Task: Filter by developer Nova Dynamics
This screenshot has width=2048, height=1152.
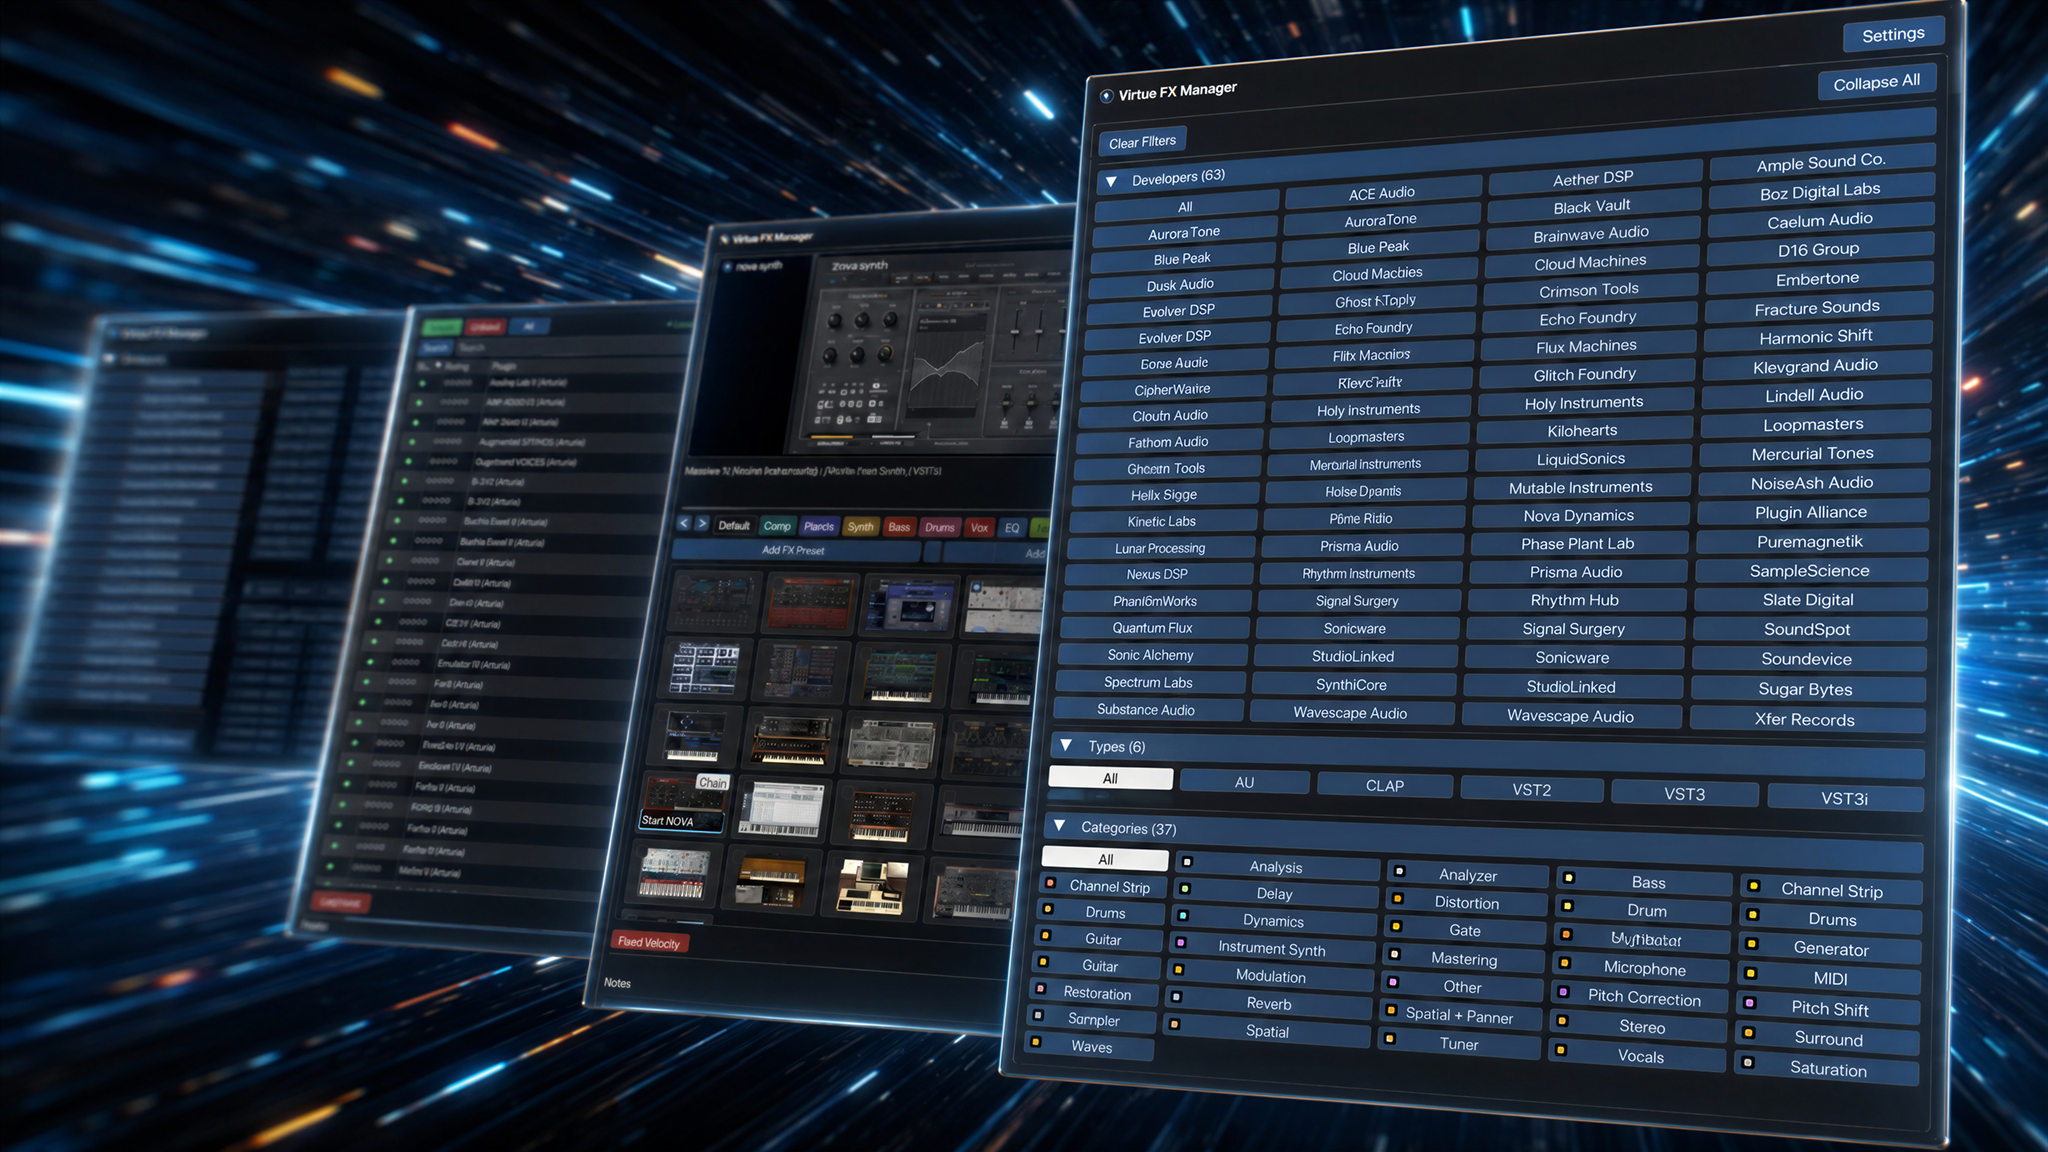Action: (1578, 516)
